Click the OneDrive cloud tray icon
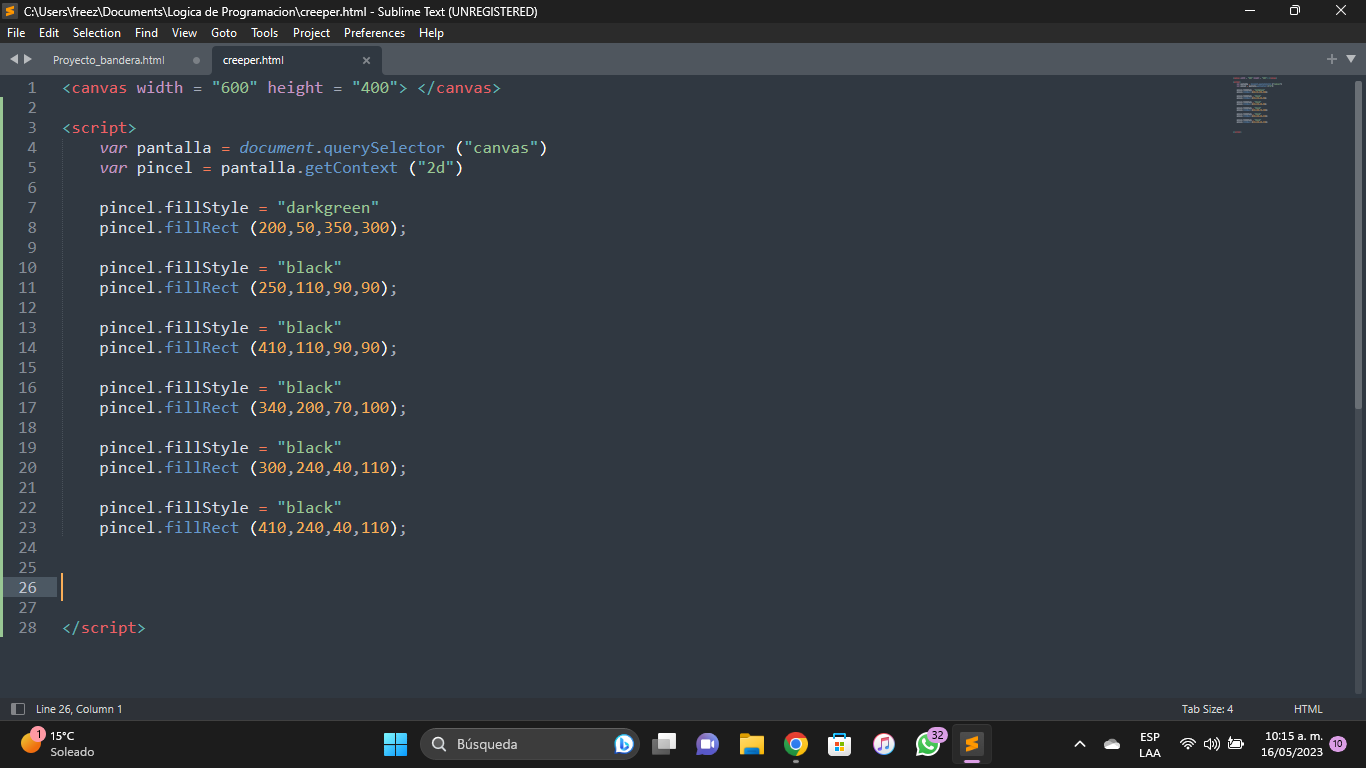 (1112, 744)
